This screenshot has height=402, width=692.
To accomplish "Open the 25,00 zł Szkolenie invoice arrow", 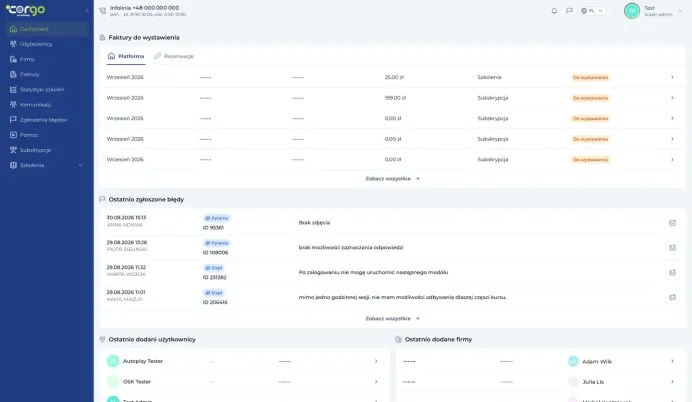I will (672, 77).
